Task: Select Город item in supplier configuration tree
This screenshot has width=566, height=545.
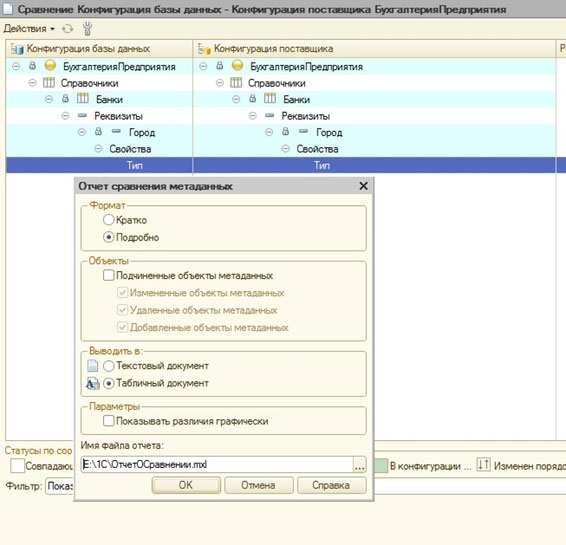Action: 329,132
